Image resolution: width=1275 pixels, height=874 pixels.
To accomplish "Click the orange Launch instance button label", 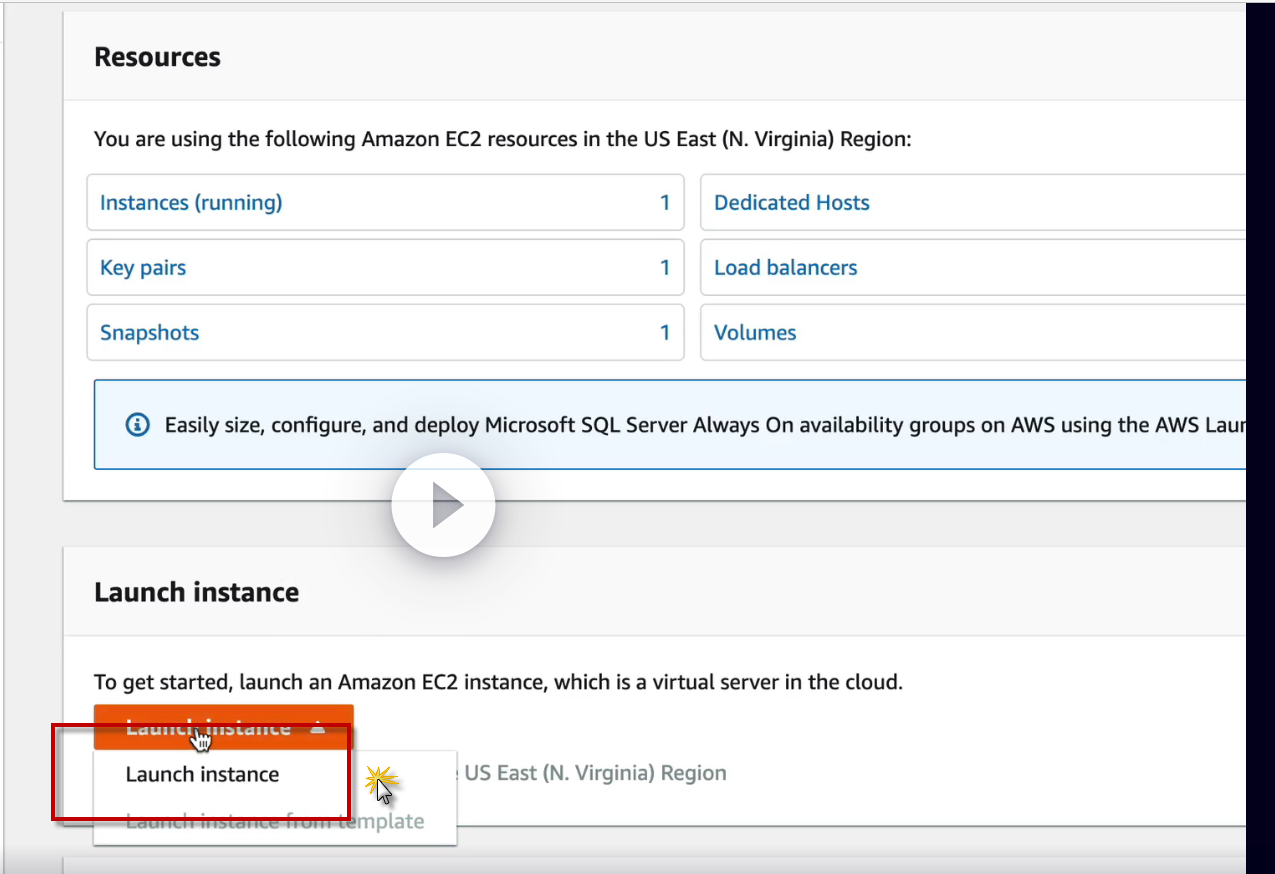I will coord(208,728).
